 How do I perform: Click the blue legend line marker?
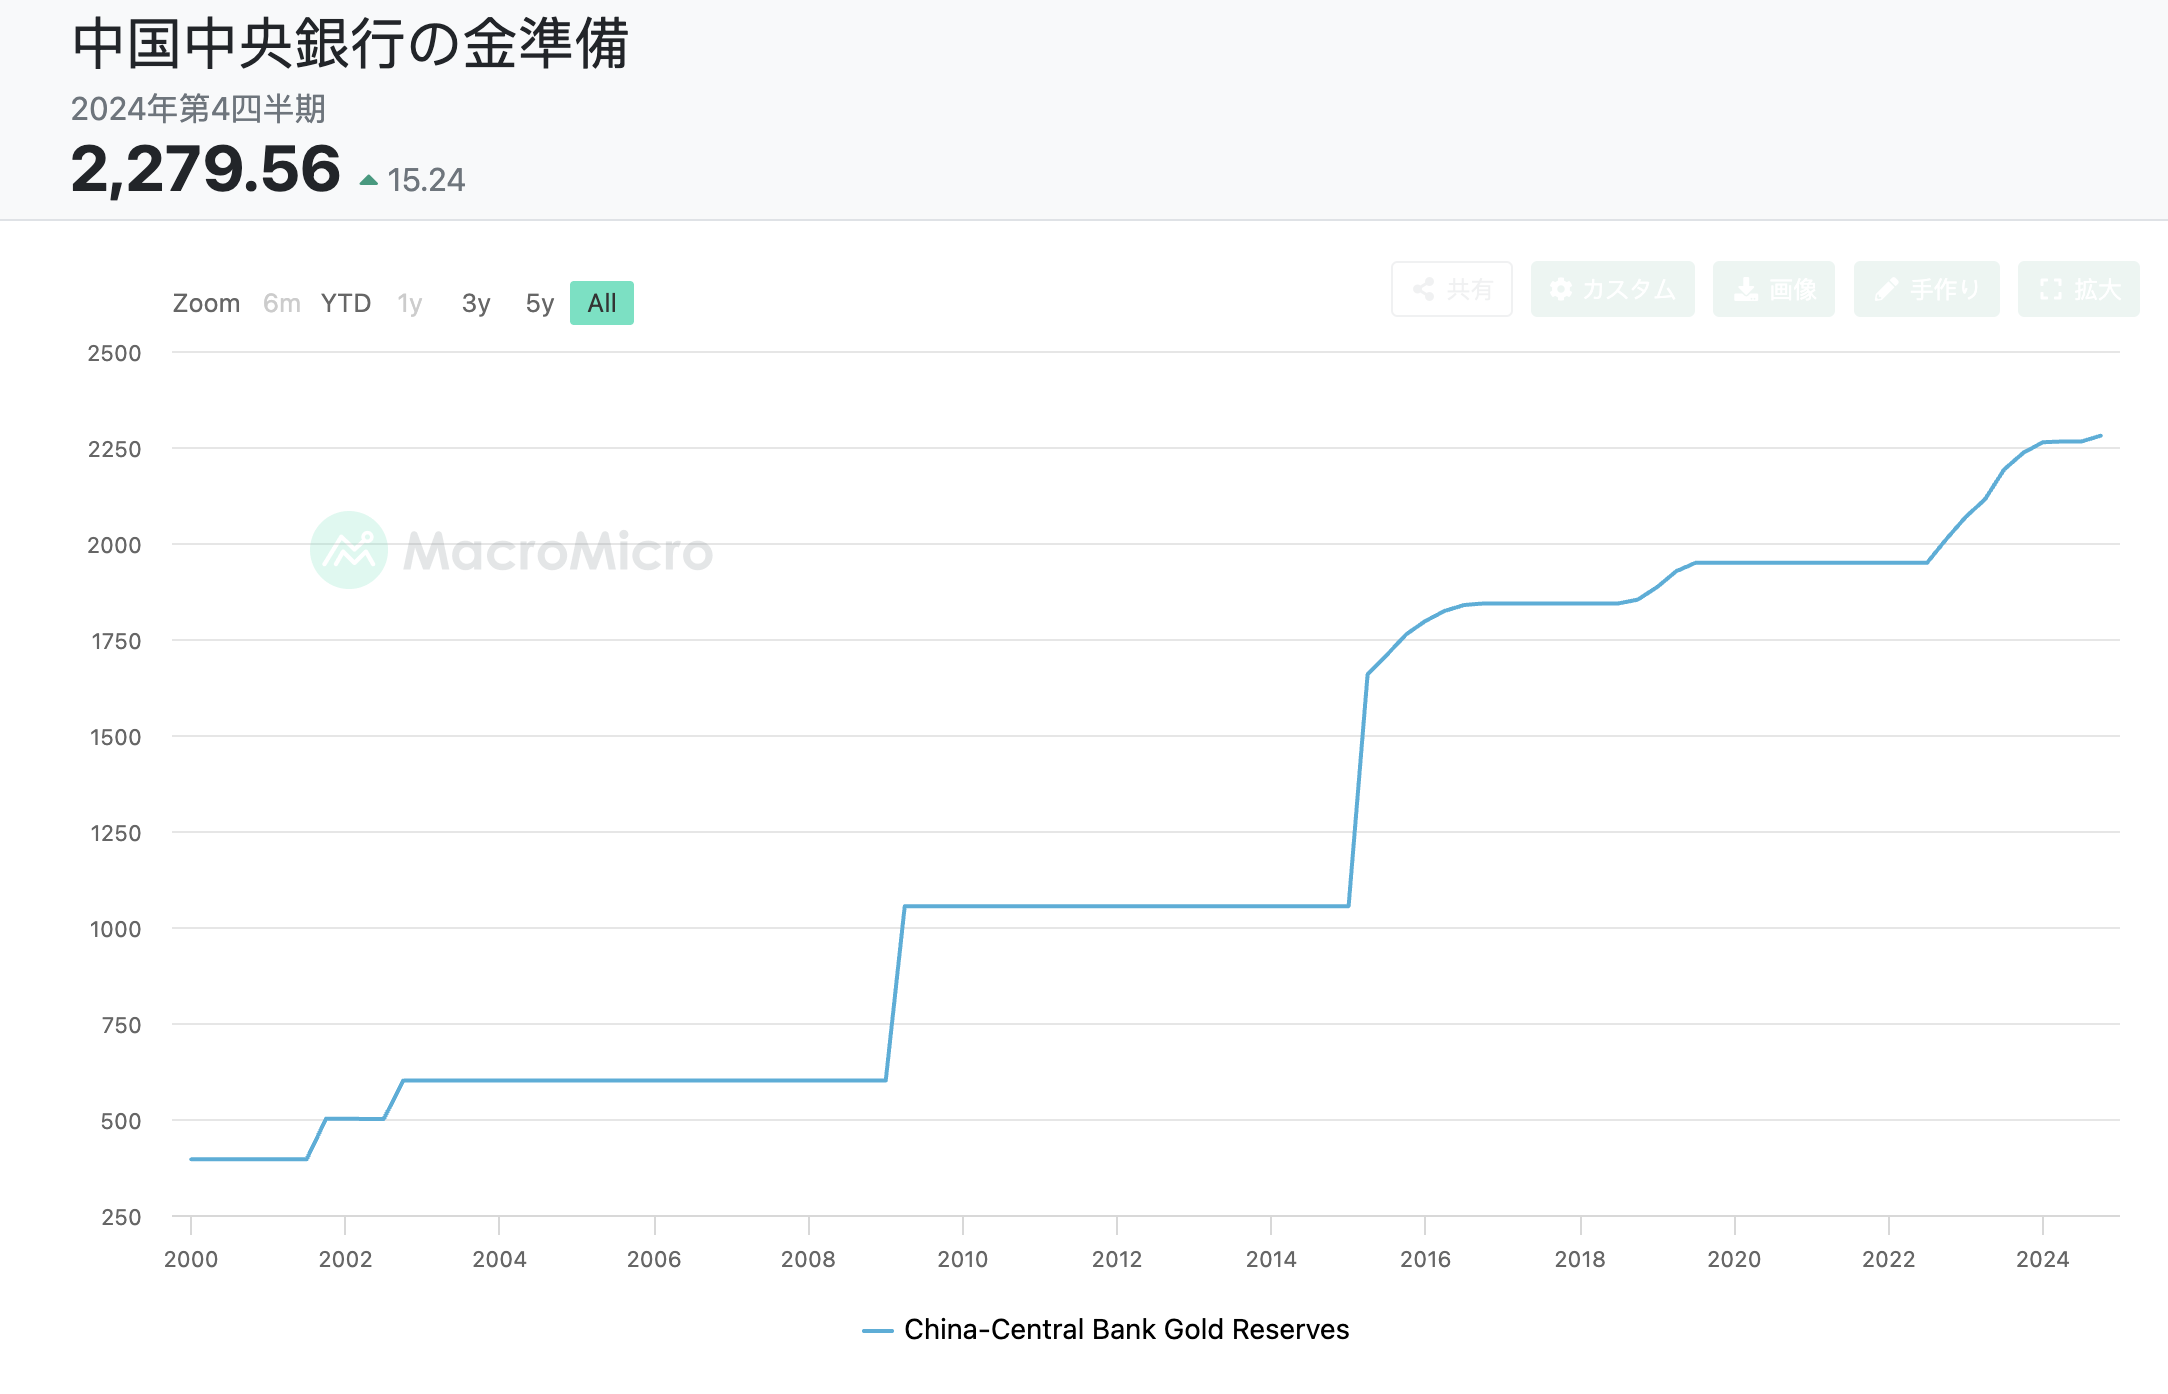[877, 1330]
